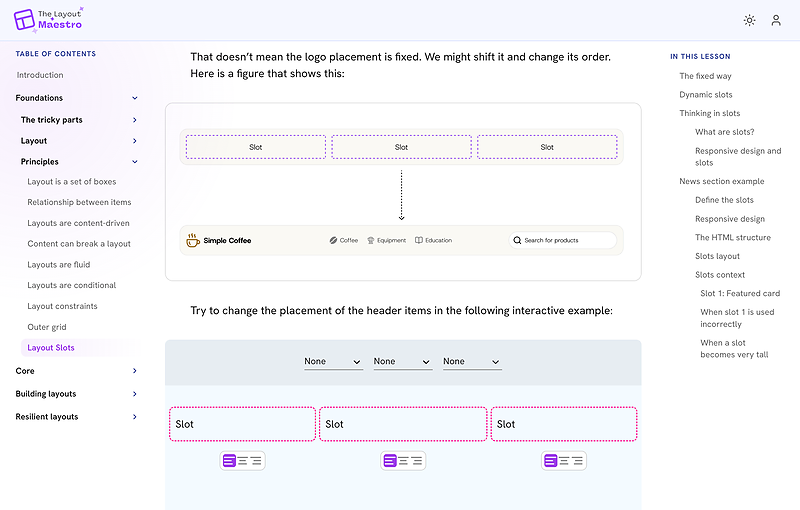Toggle alignment control under first slot
The width and height of the screenshot is (800, 510).
[x=242, y=461]
